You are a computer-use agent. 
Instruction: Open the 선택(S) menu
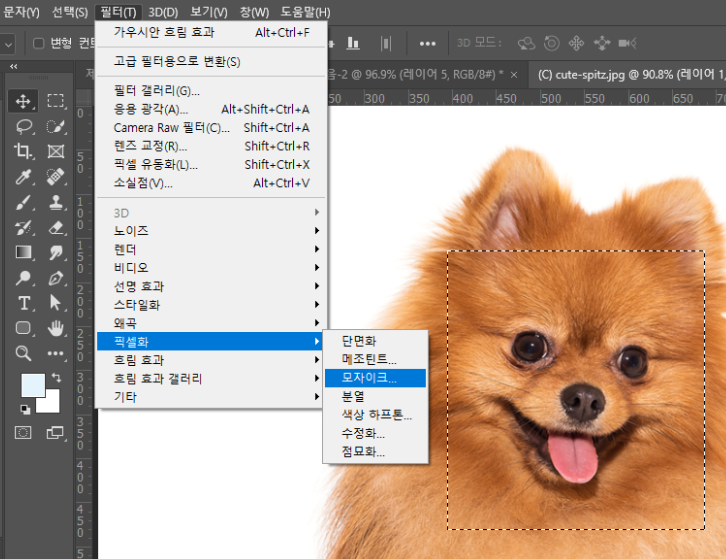(x=69, y=12)
